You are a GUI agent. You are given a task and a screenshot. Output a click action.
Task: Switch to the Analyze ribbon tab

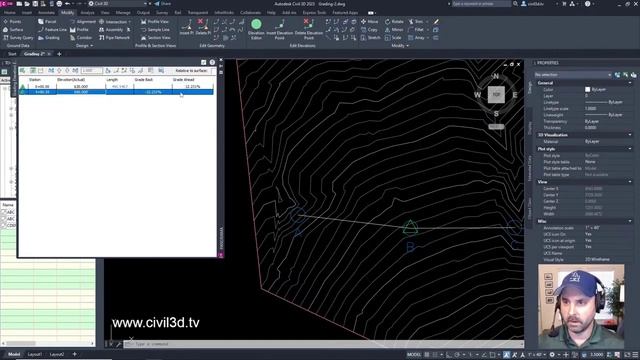[x=87, y=13]
